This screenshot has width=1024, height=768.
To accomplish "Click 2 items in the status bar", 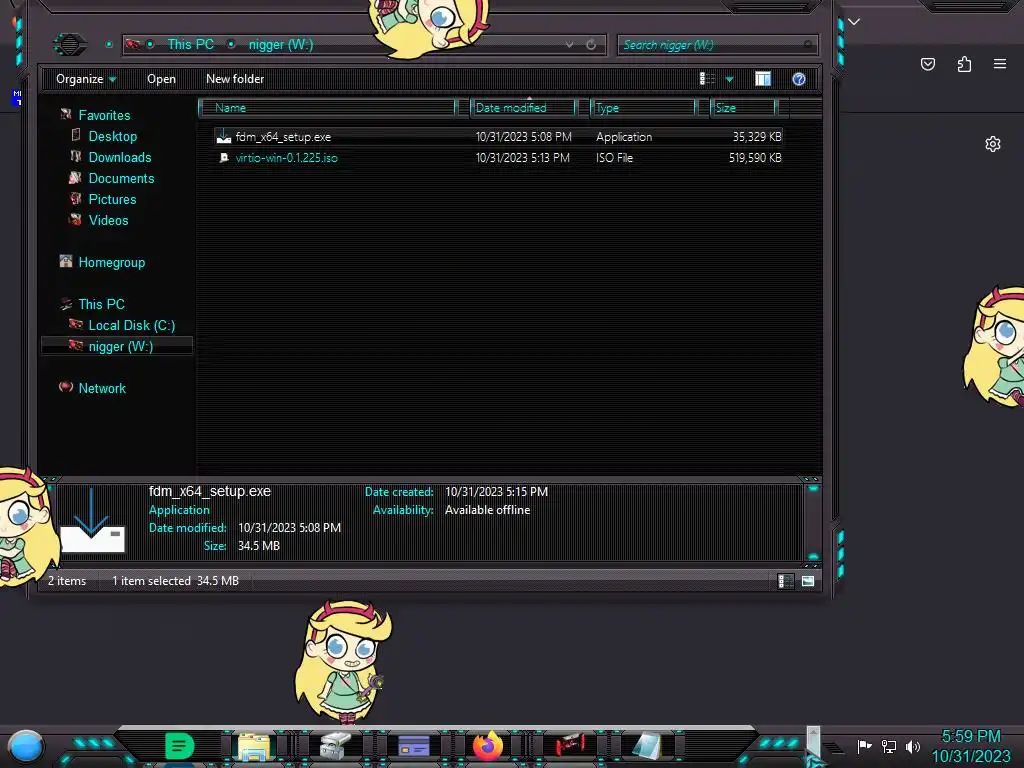I will point(67,581).
